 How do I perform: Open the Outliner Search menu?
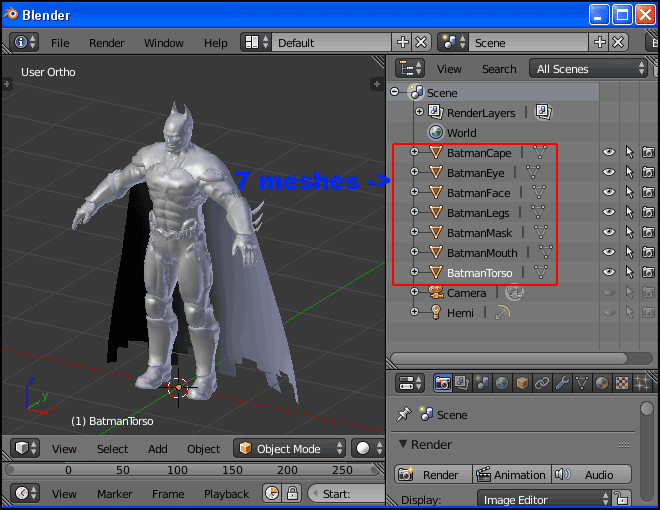tap(499, 69)
